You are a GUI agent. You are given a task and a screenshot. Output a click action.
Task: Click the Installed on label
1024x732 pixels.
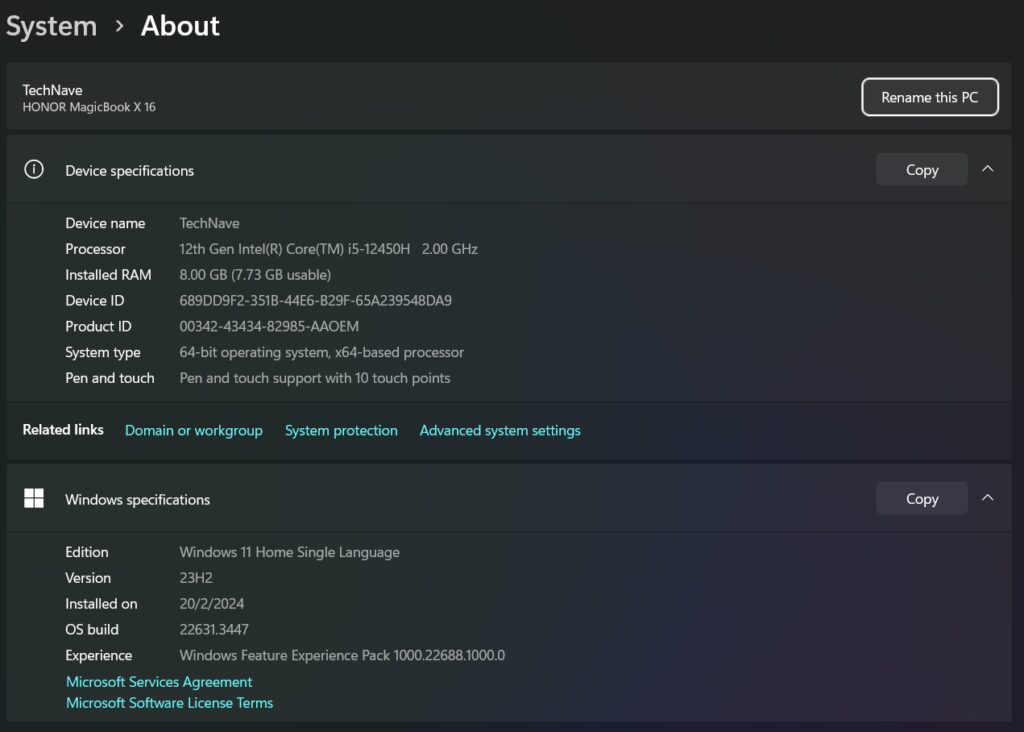pos(101,604)
